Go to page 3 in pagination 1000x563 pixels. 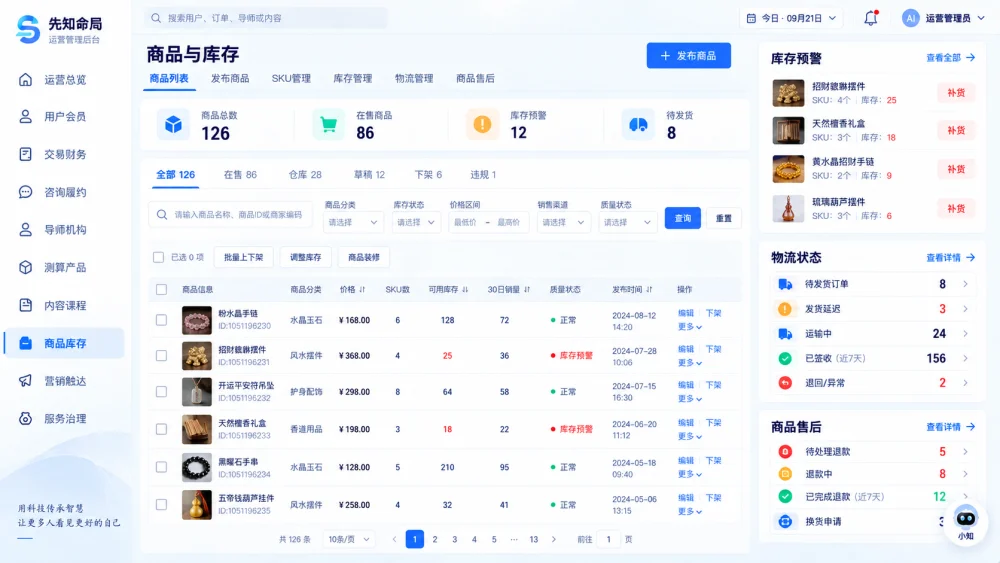pyautogui.click(x=455, y=539)
